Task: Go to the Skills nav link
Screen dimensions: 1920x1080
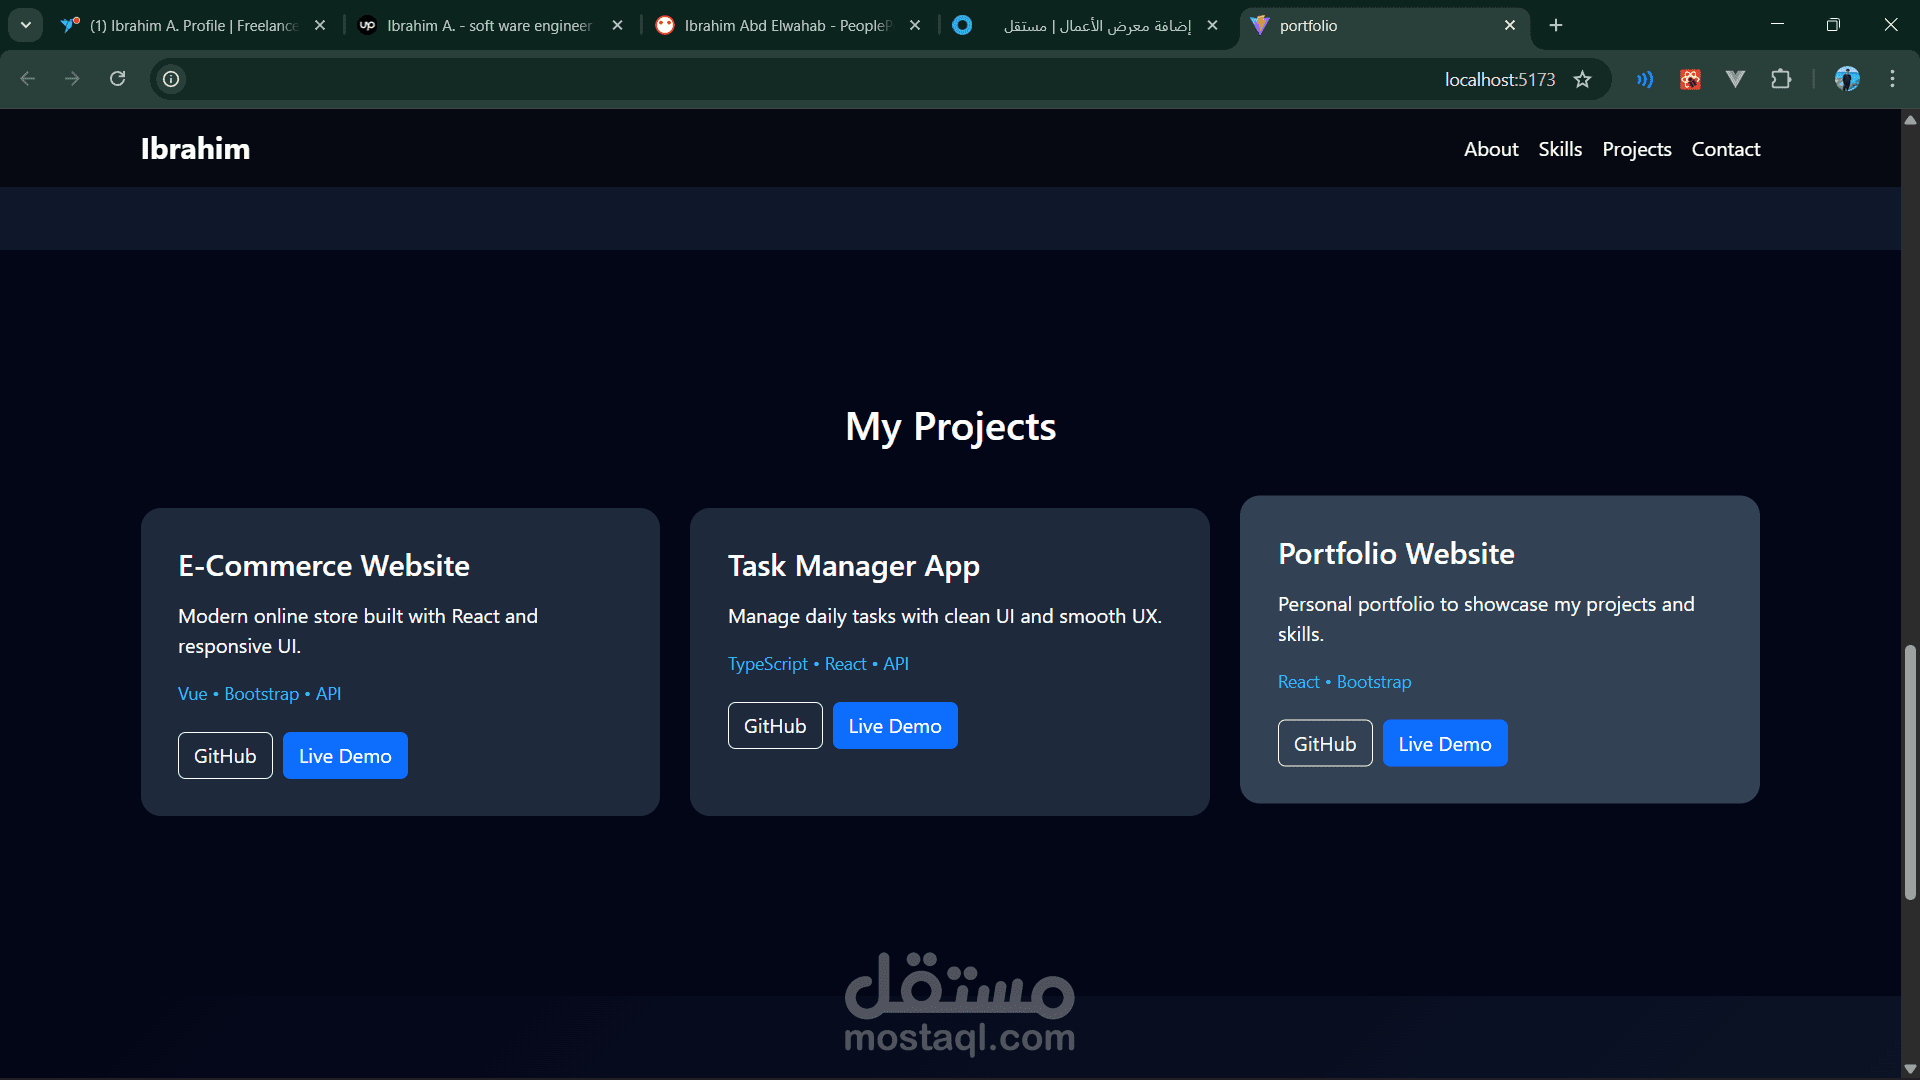Action: 1560,149
